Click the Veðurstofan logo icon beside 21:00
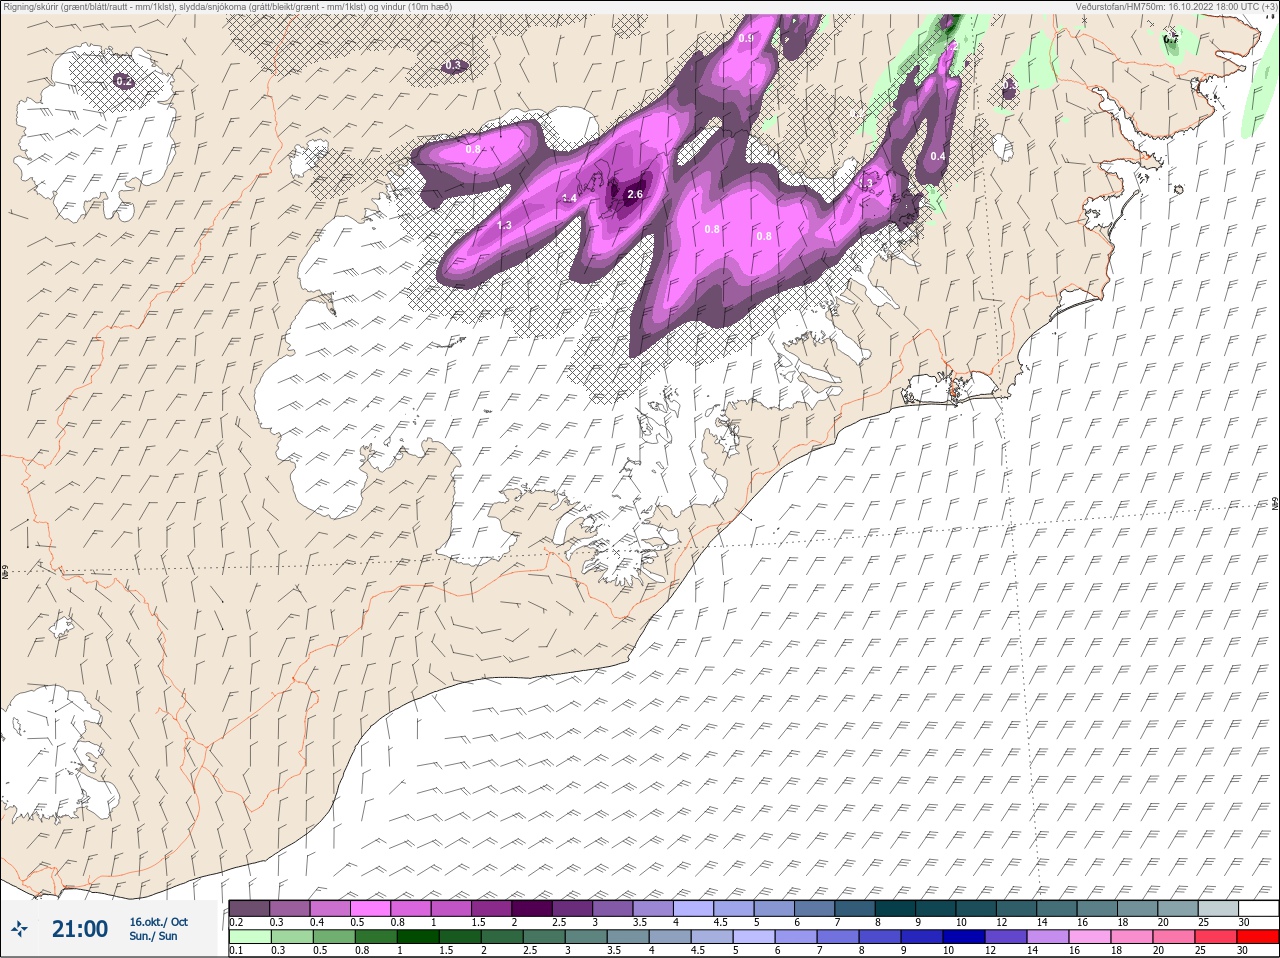 click(20, 929)
